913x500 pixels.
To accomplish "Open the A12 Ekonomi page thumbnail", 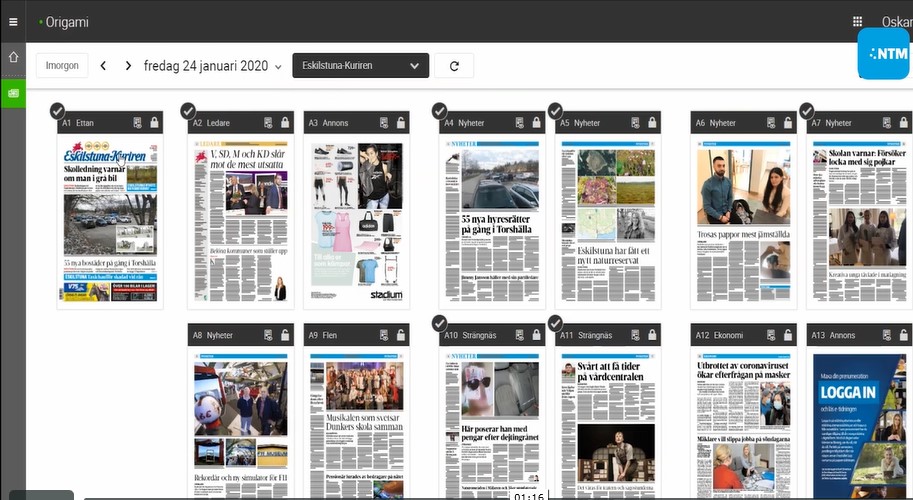I will (744, 423).
